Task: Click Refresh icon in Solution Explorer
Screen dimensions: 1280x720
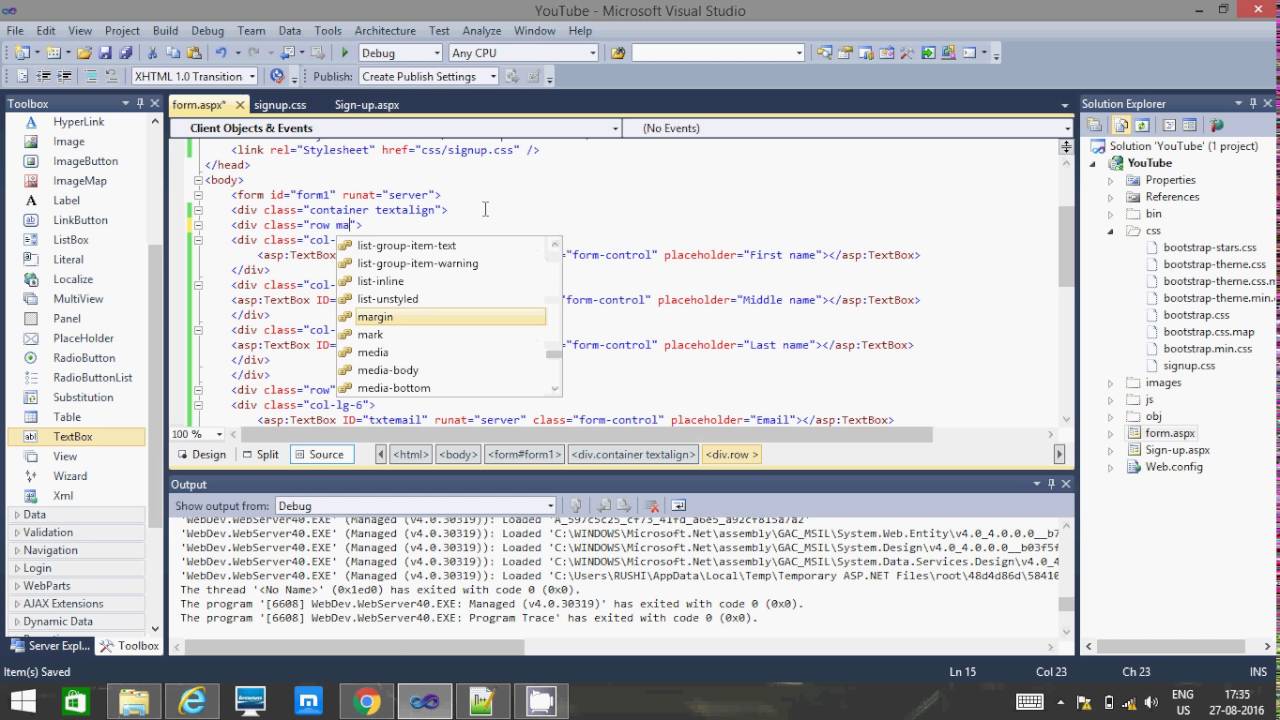Action: coord(1142,125)
